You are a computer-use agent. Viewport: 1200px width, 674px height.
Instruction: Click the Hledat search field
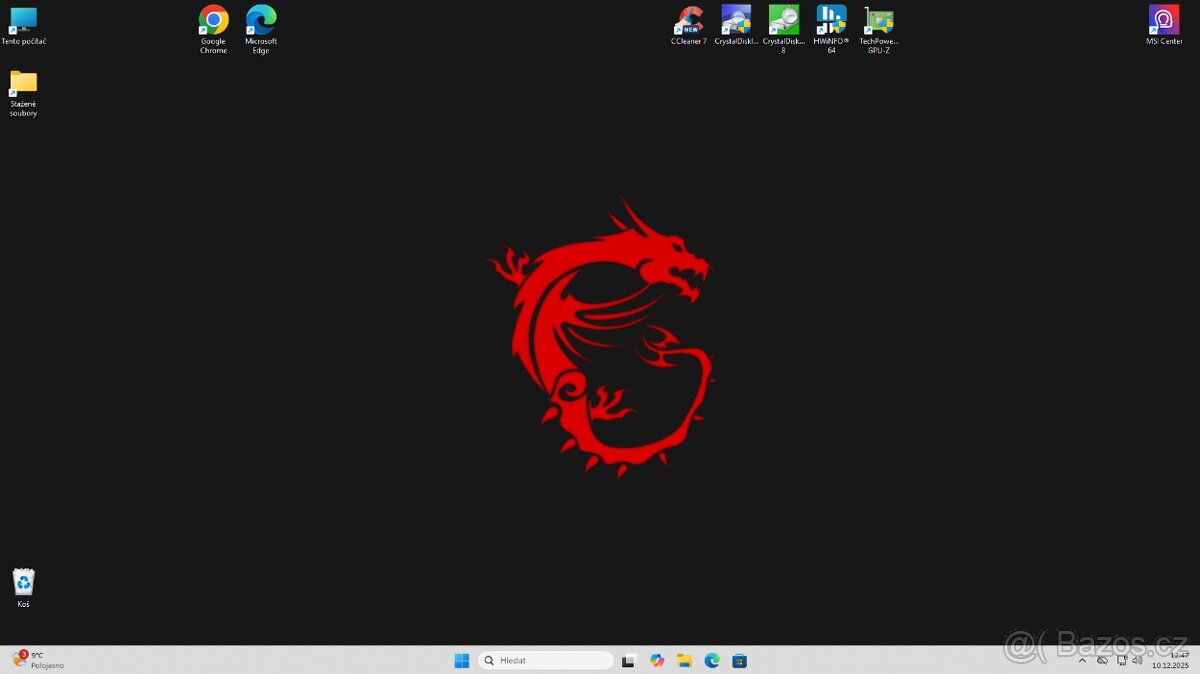546,660
